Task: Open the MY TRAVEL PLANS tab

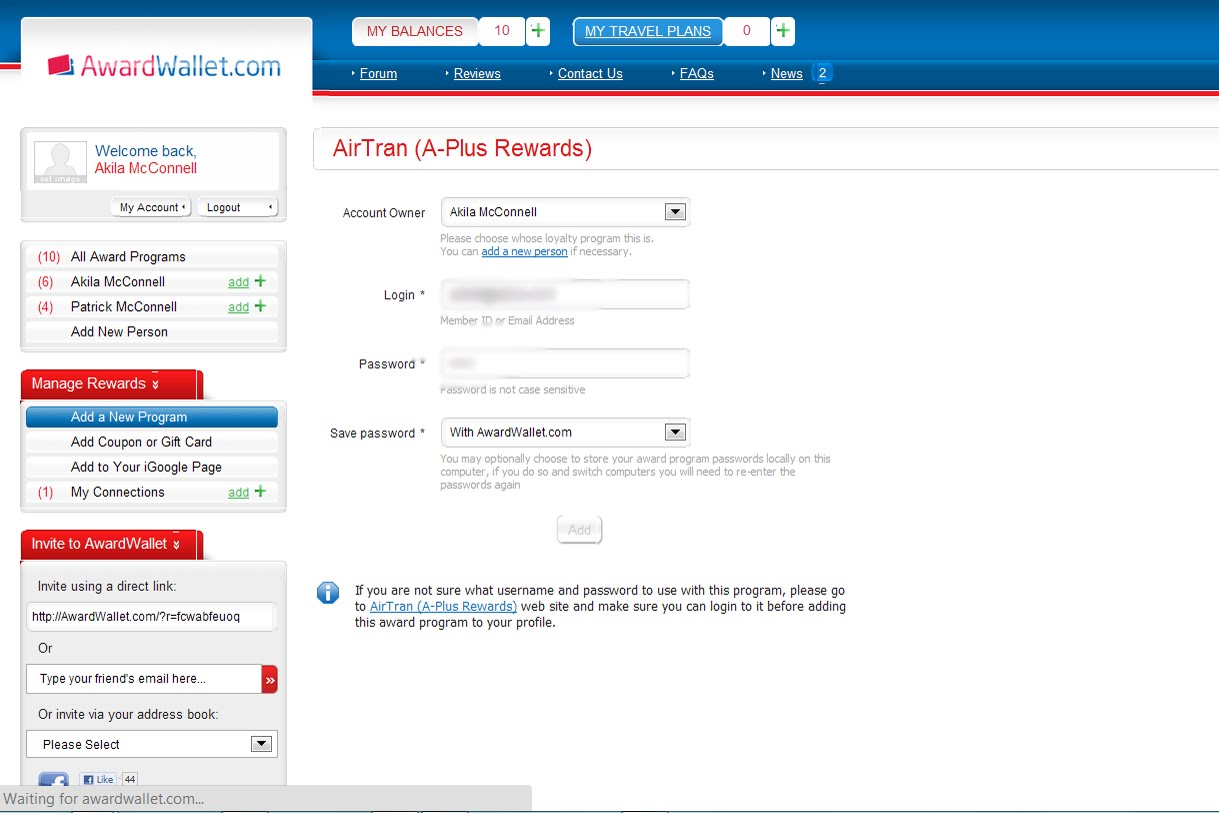Action: (648, 31)
